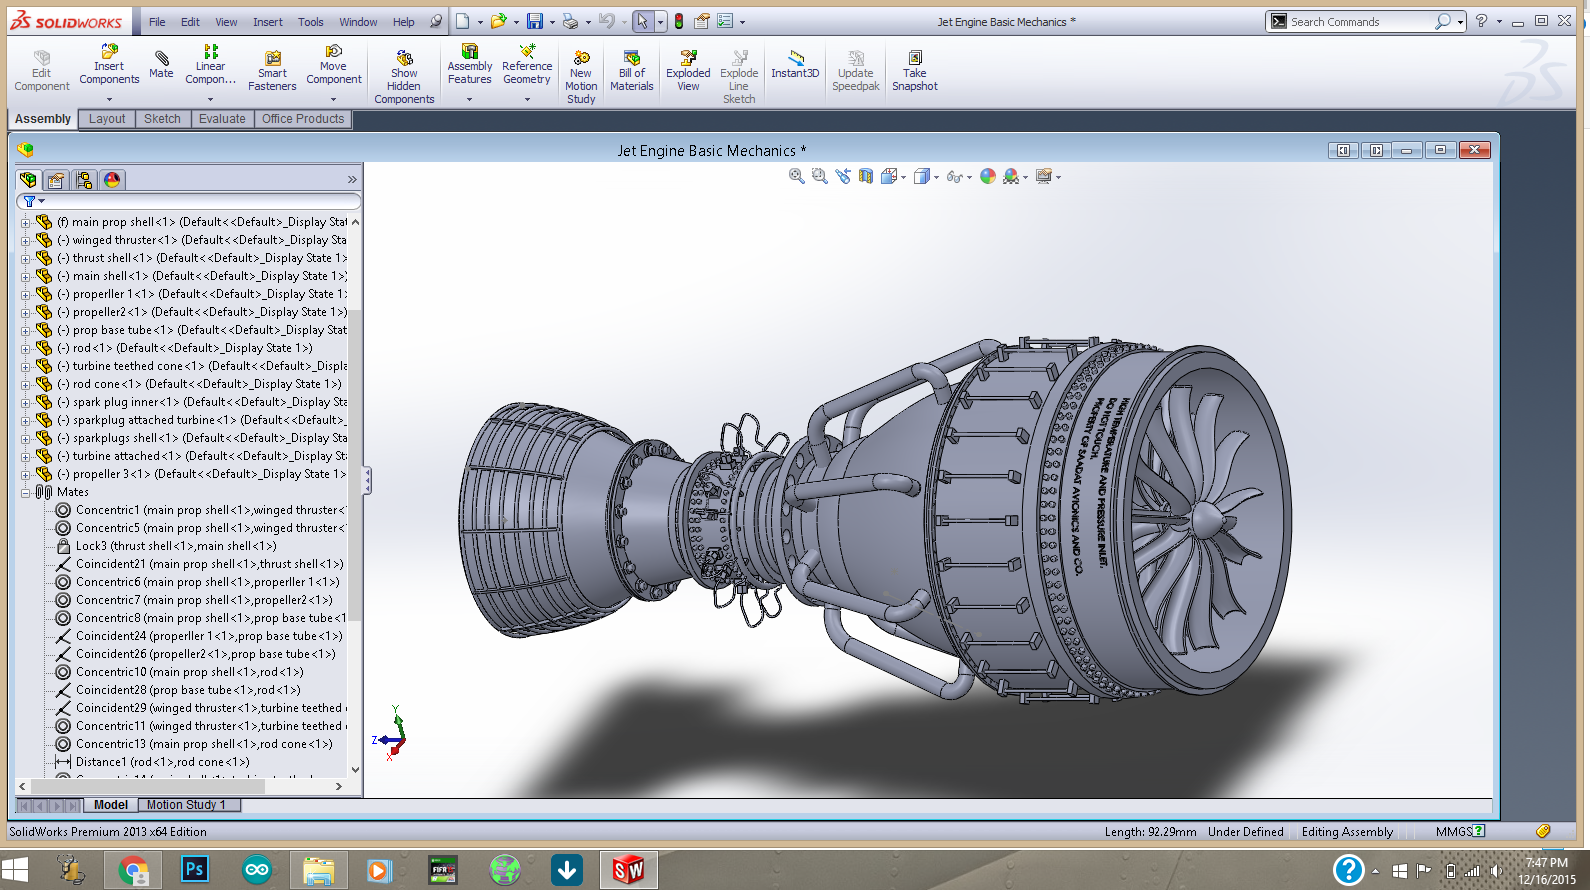This screenshot has width=1590, height=890.
Task: Switch to the Evaluate tab
Action: pyautogui.click(x=222, y=119)
